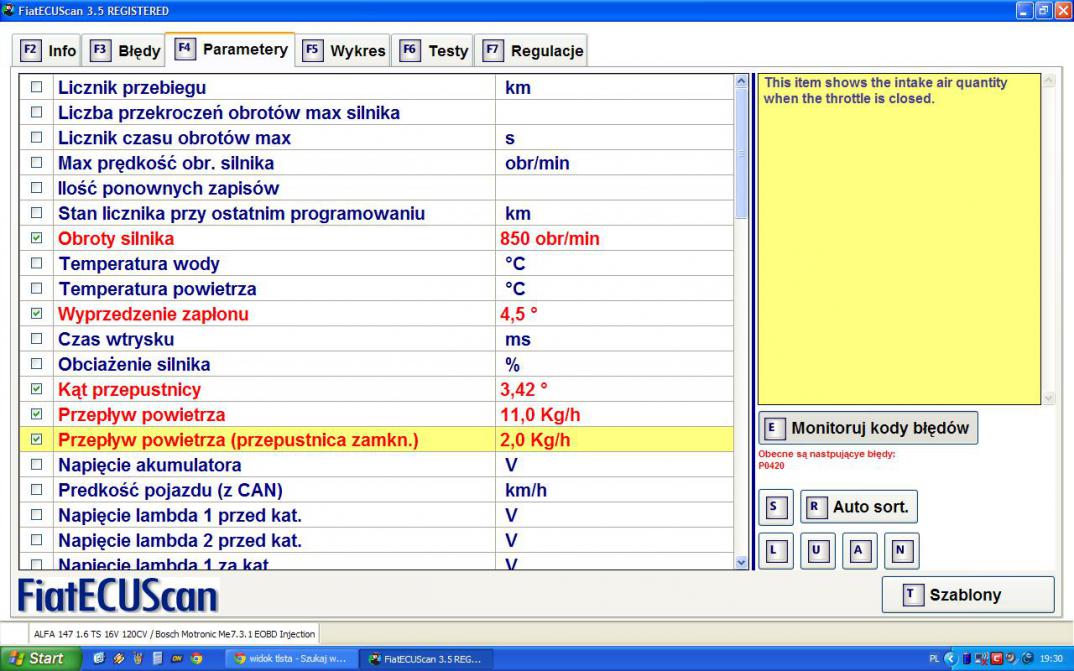Uncheck Wyprzedzenie zapłonu parameter
This screenshot has height=671, width=1074.
click(x=36, y=314)
